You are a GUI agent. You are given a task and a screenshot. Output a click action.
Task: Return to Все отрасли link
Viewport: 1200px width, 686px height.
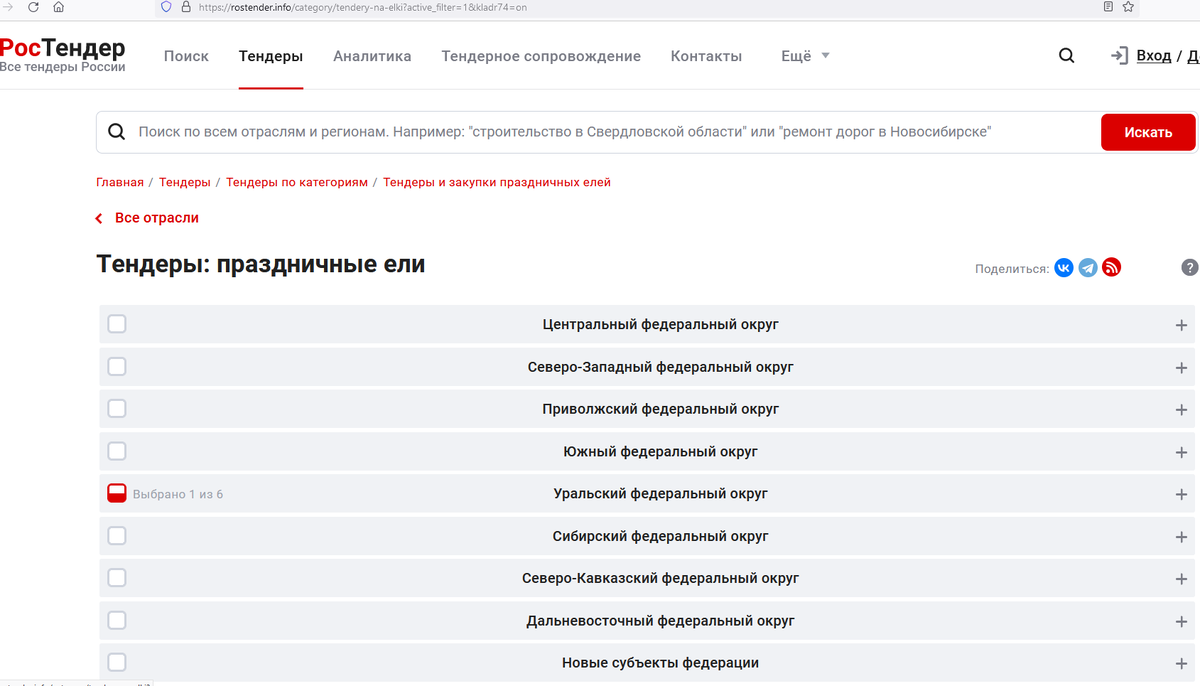[x=157, y=218]
